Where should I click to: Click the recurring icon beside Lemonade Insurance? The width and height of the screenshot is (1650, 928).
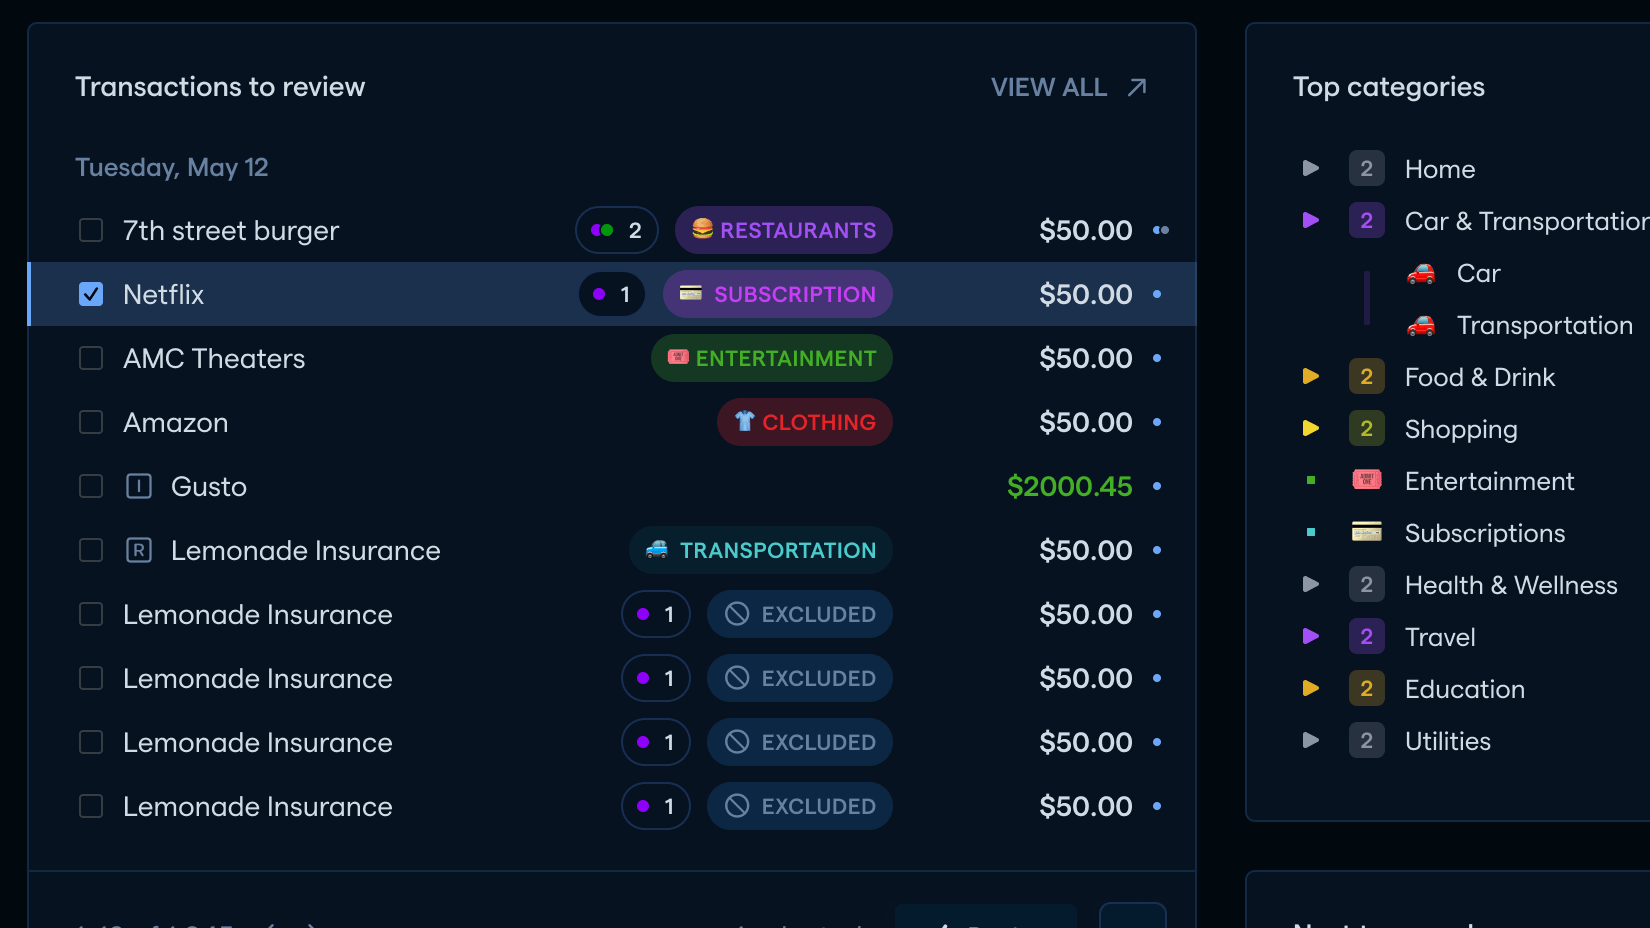click(x=139, y=550)
